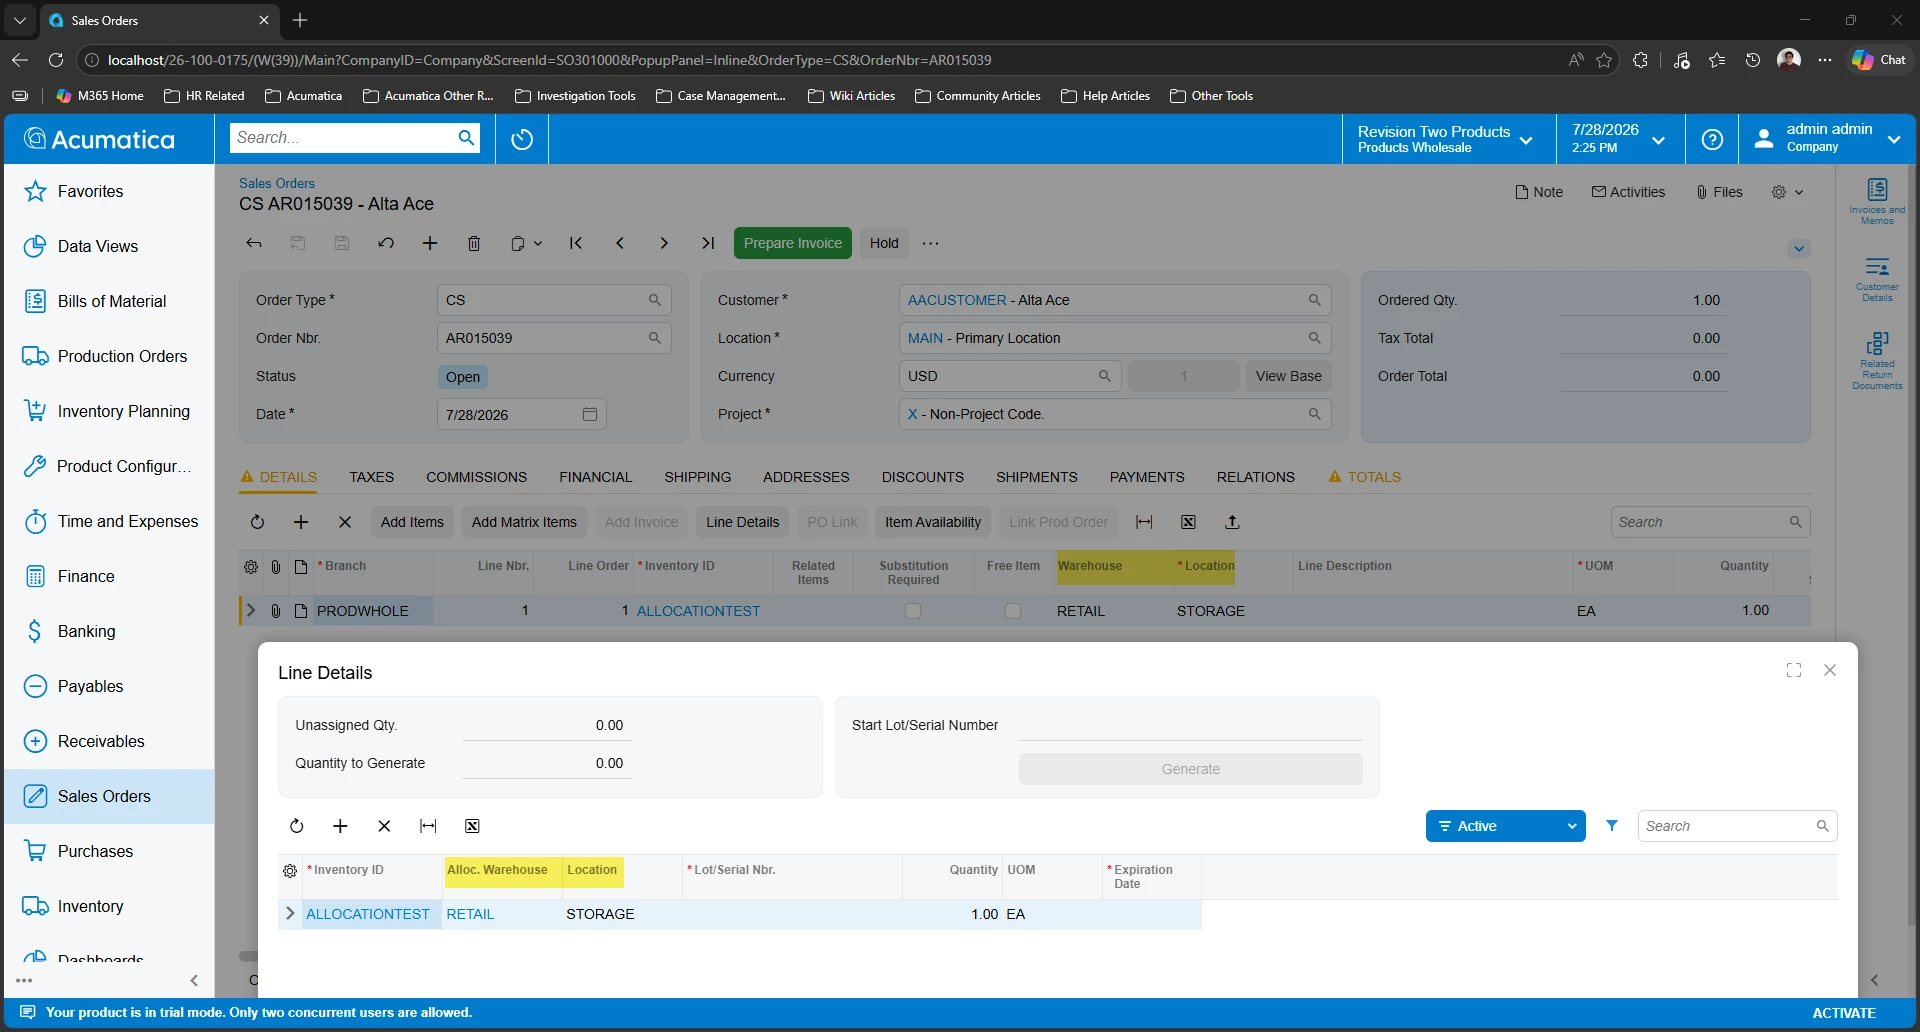Open Invoices and Memos side panel

click(1877, 200)
